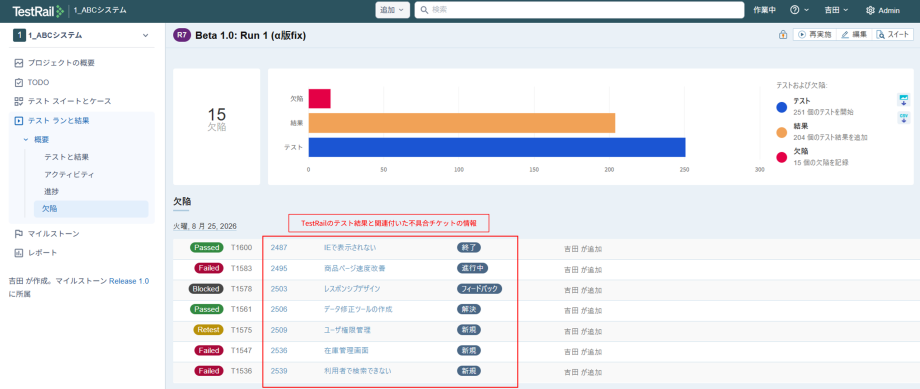This screenshot has height=389, width=920.
Task: Select テストと結果 submenu item
Action: point(66,157)
